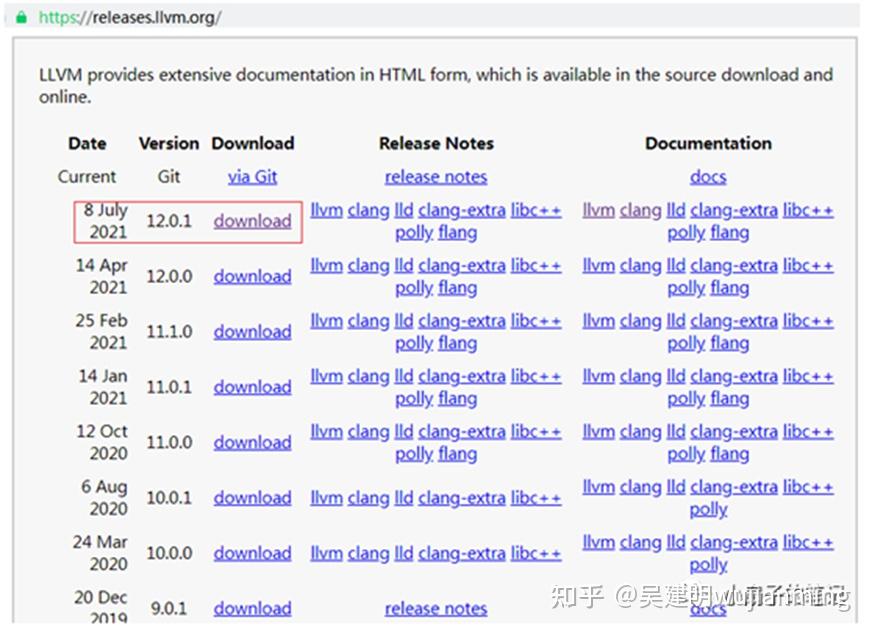872x634 pixels.
Task: Open llvm release notes for 11.1.0
Action: 326,321
